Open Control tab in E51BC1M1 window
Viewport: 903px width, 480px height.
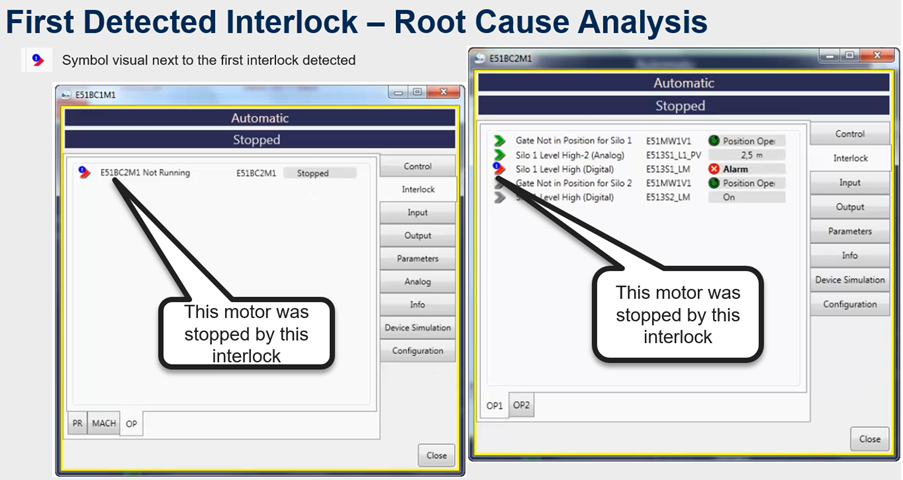[x=418, y=166]
